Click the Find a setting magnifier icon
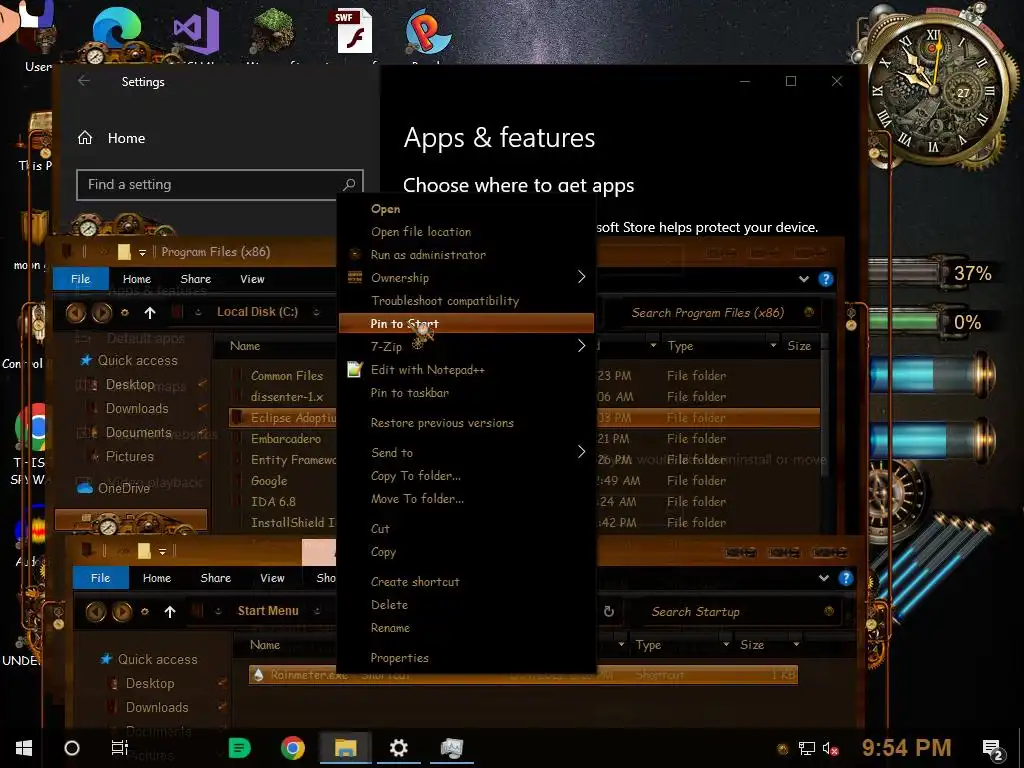Image resolution: width=1024 pixels, height=768 pixels. click(x=349, y=185)
